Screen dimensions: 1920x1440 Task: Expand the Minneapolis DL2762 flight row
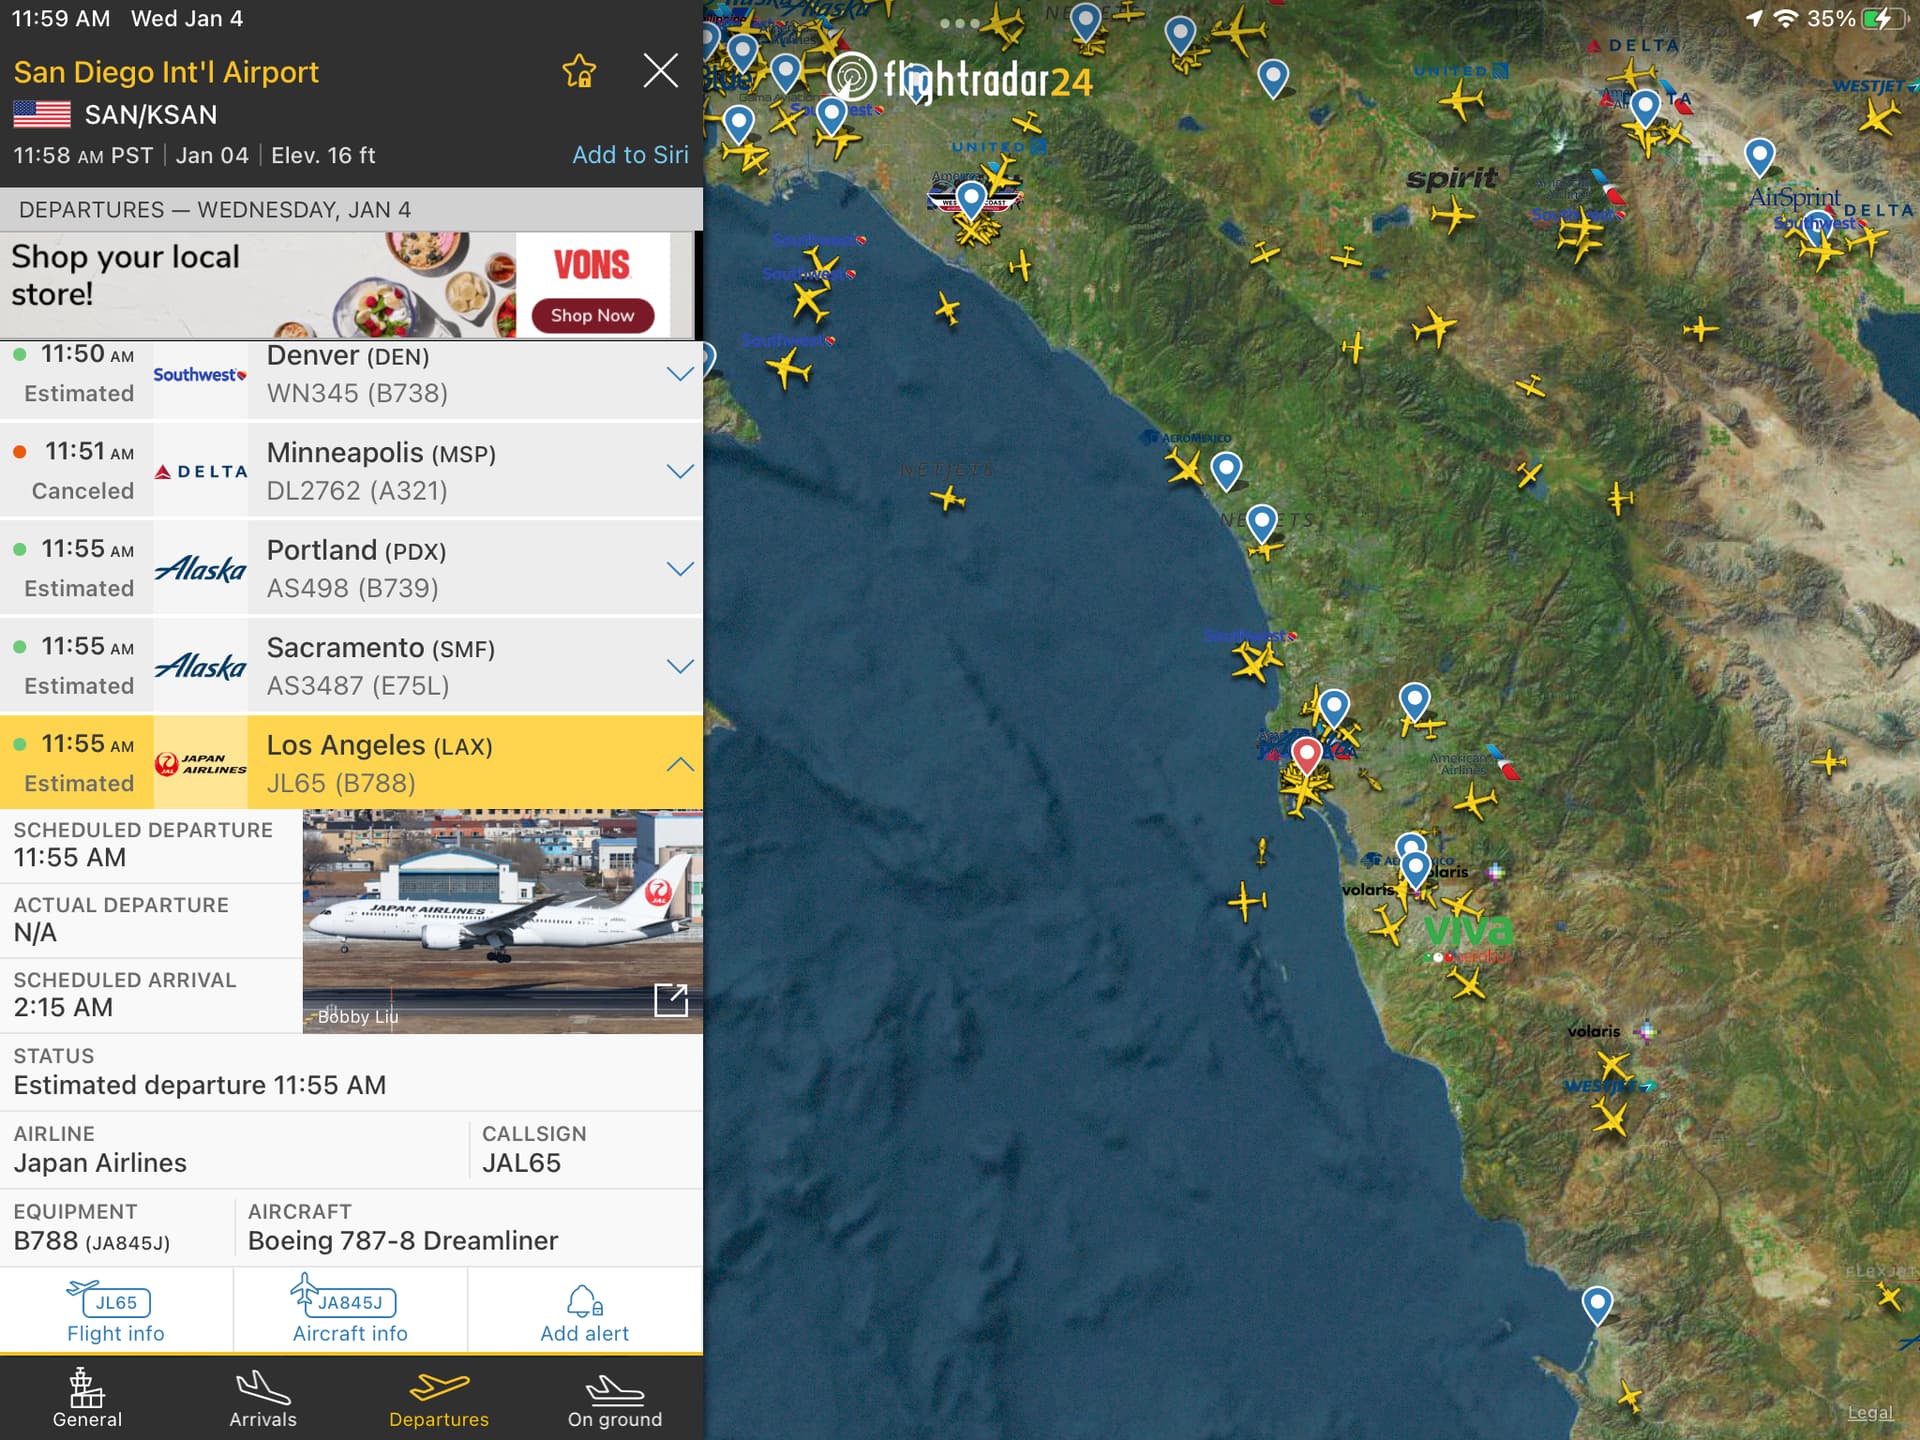[x=680, y=471]
